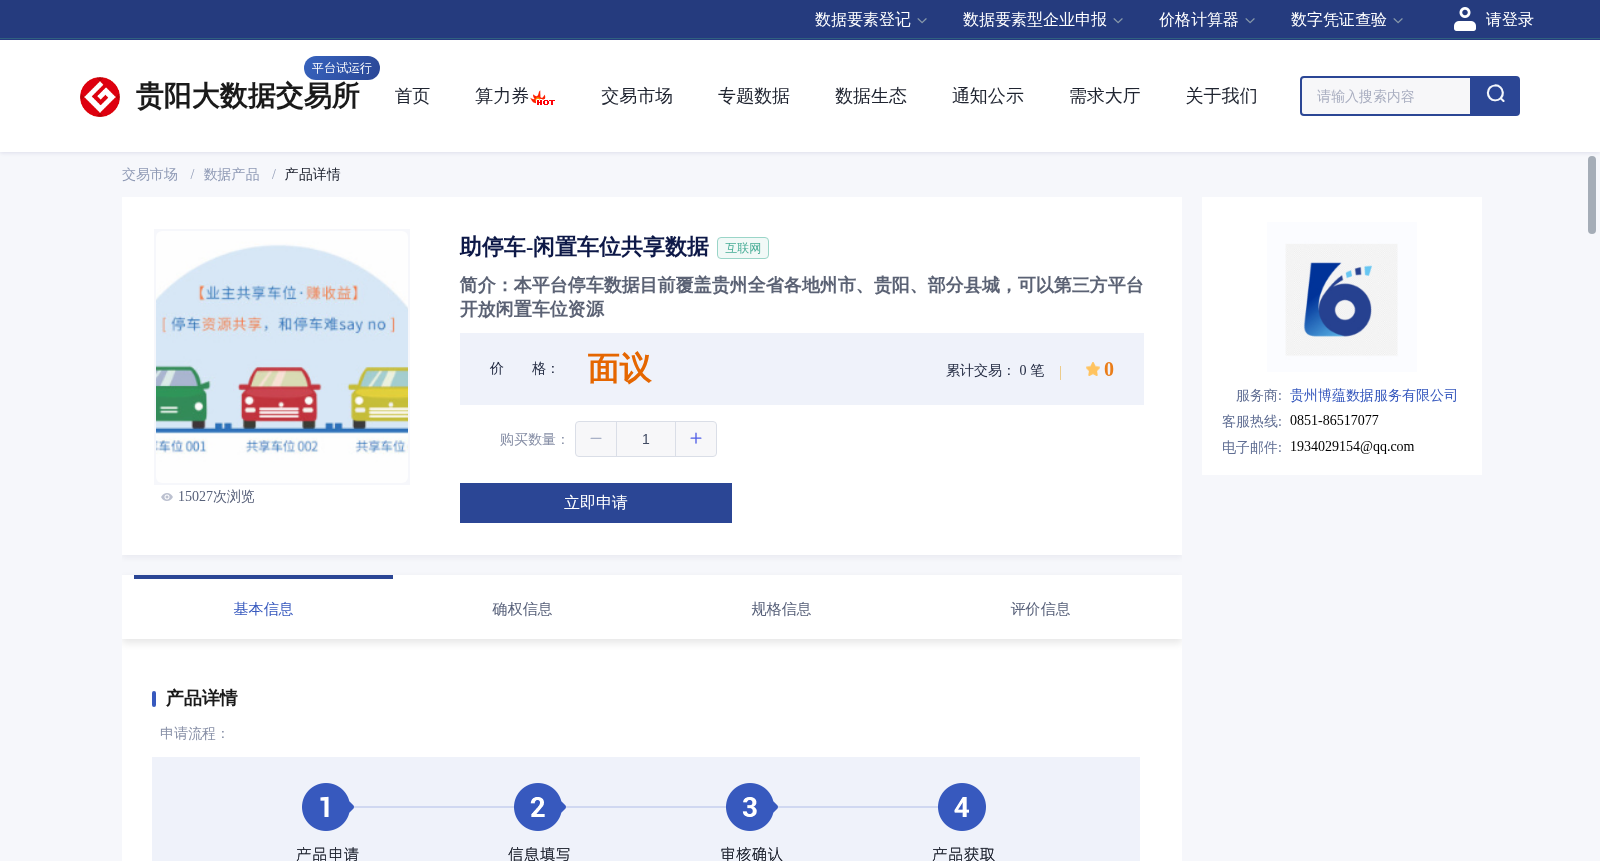Click the email 1934029154@qq.com
Screen dimensions: 1600x861
[x=1352, y=447]
